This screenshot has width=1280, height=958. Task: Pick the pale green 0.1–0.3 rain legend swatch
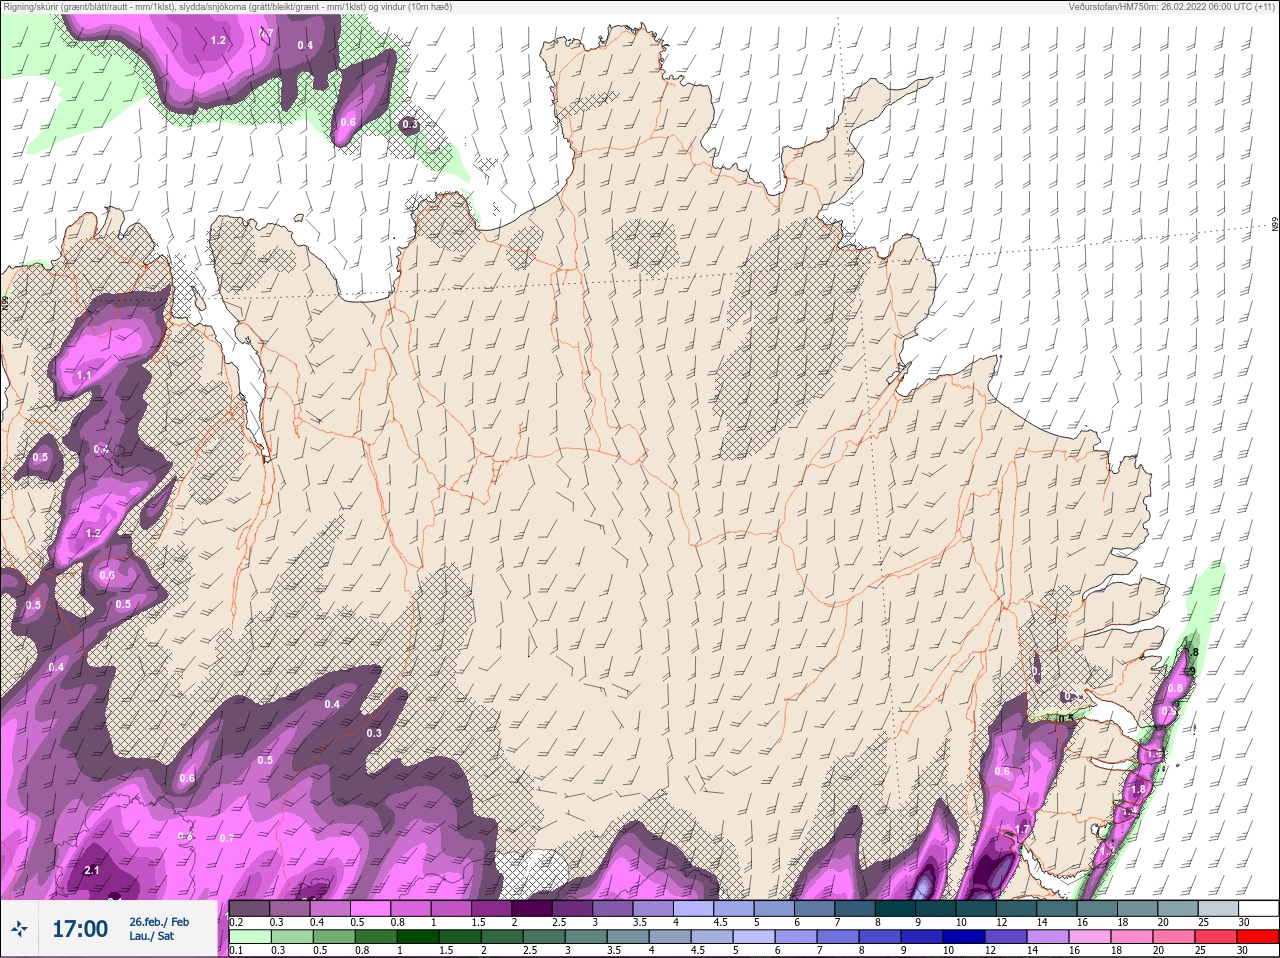[249, 936]
